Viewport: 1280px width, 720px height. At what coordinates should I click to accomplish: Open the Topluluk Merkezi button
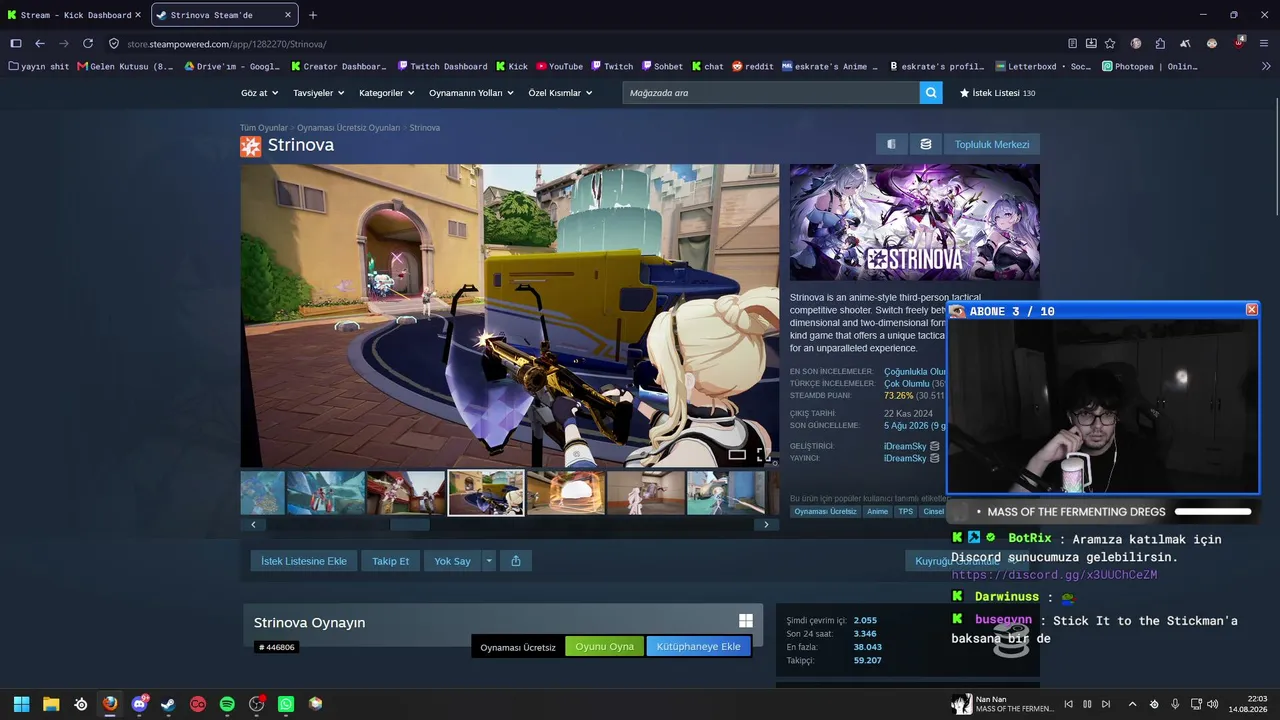pos(992,145)
